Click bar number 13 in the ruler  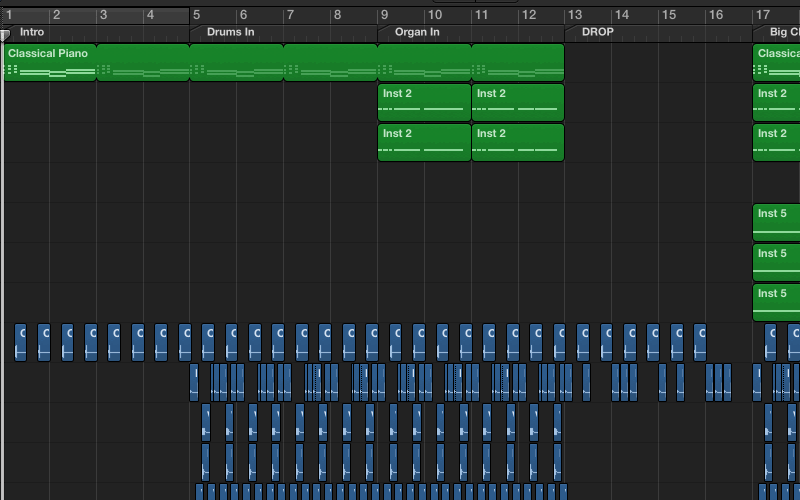click(575, 15)
